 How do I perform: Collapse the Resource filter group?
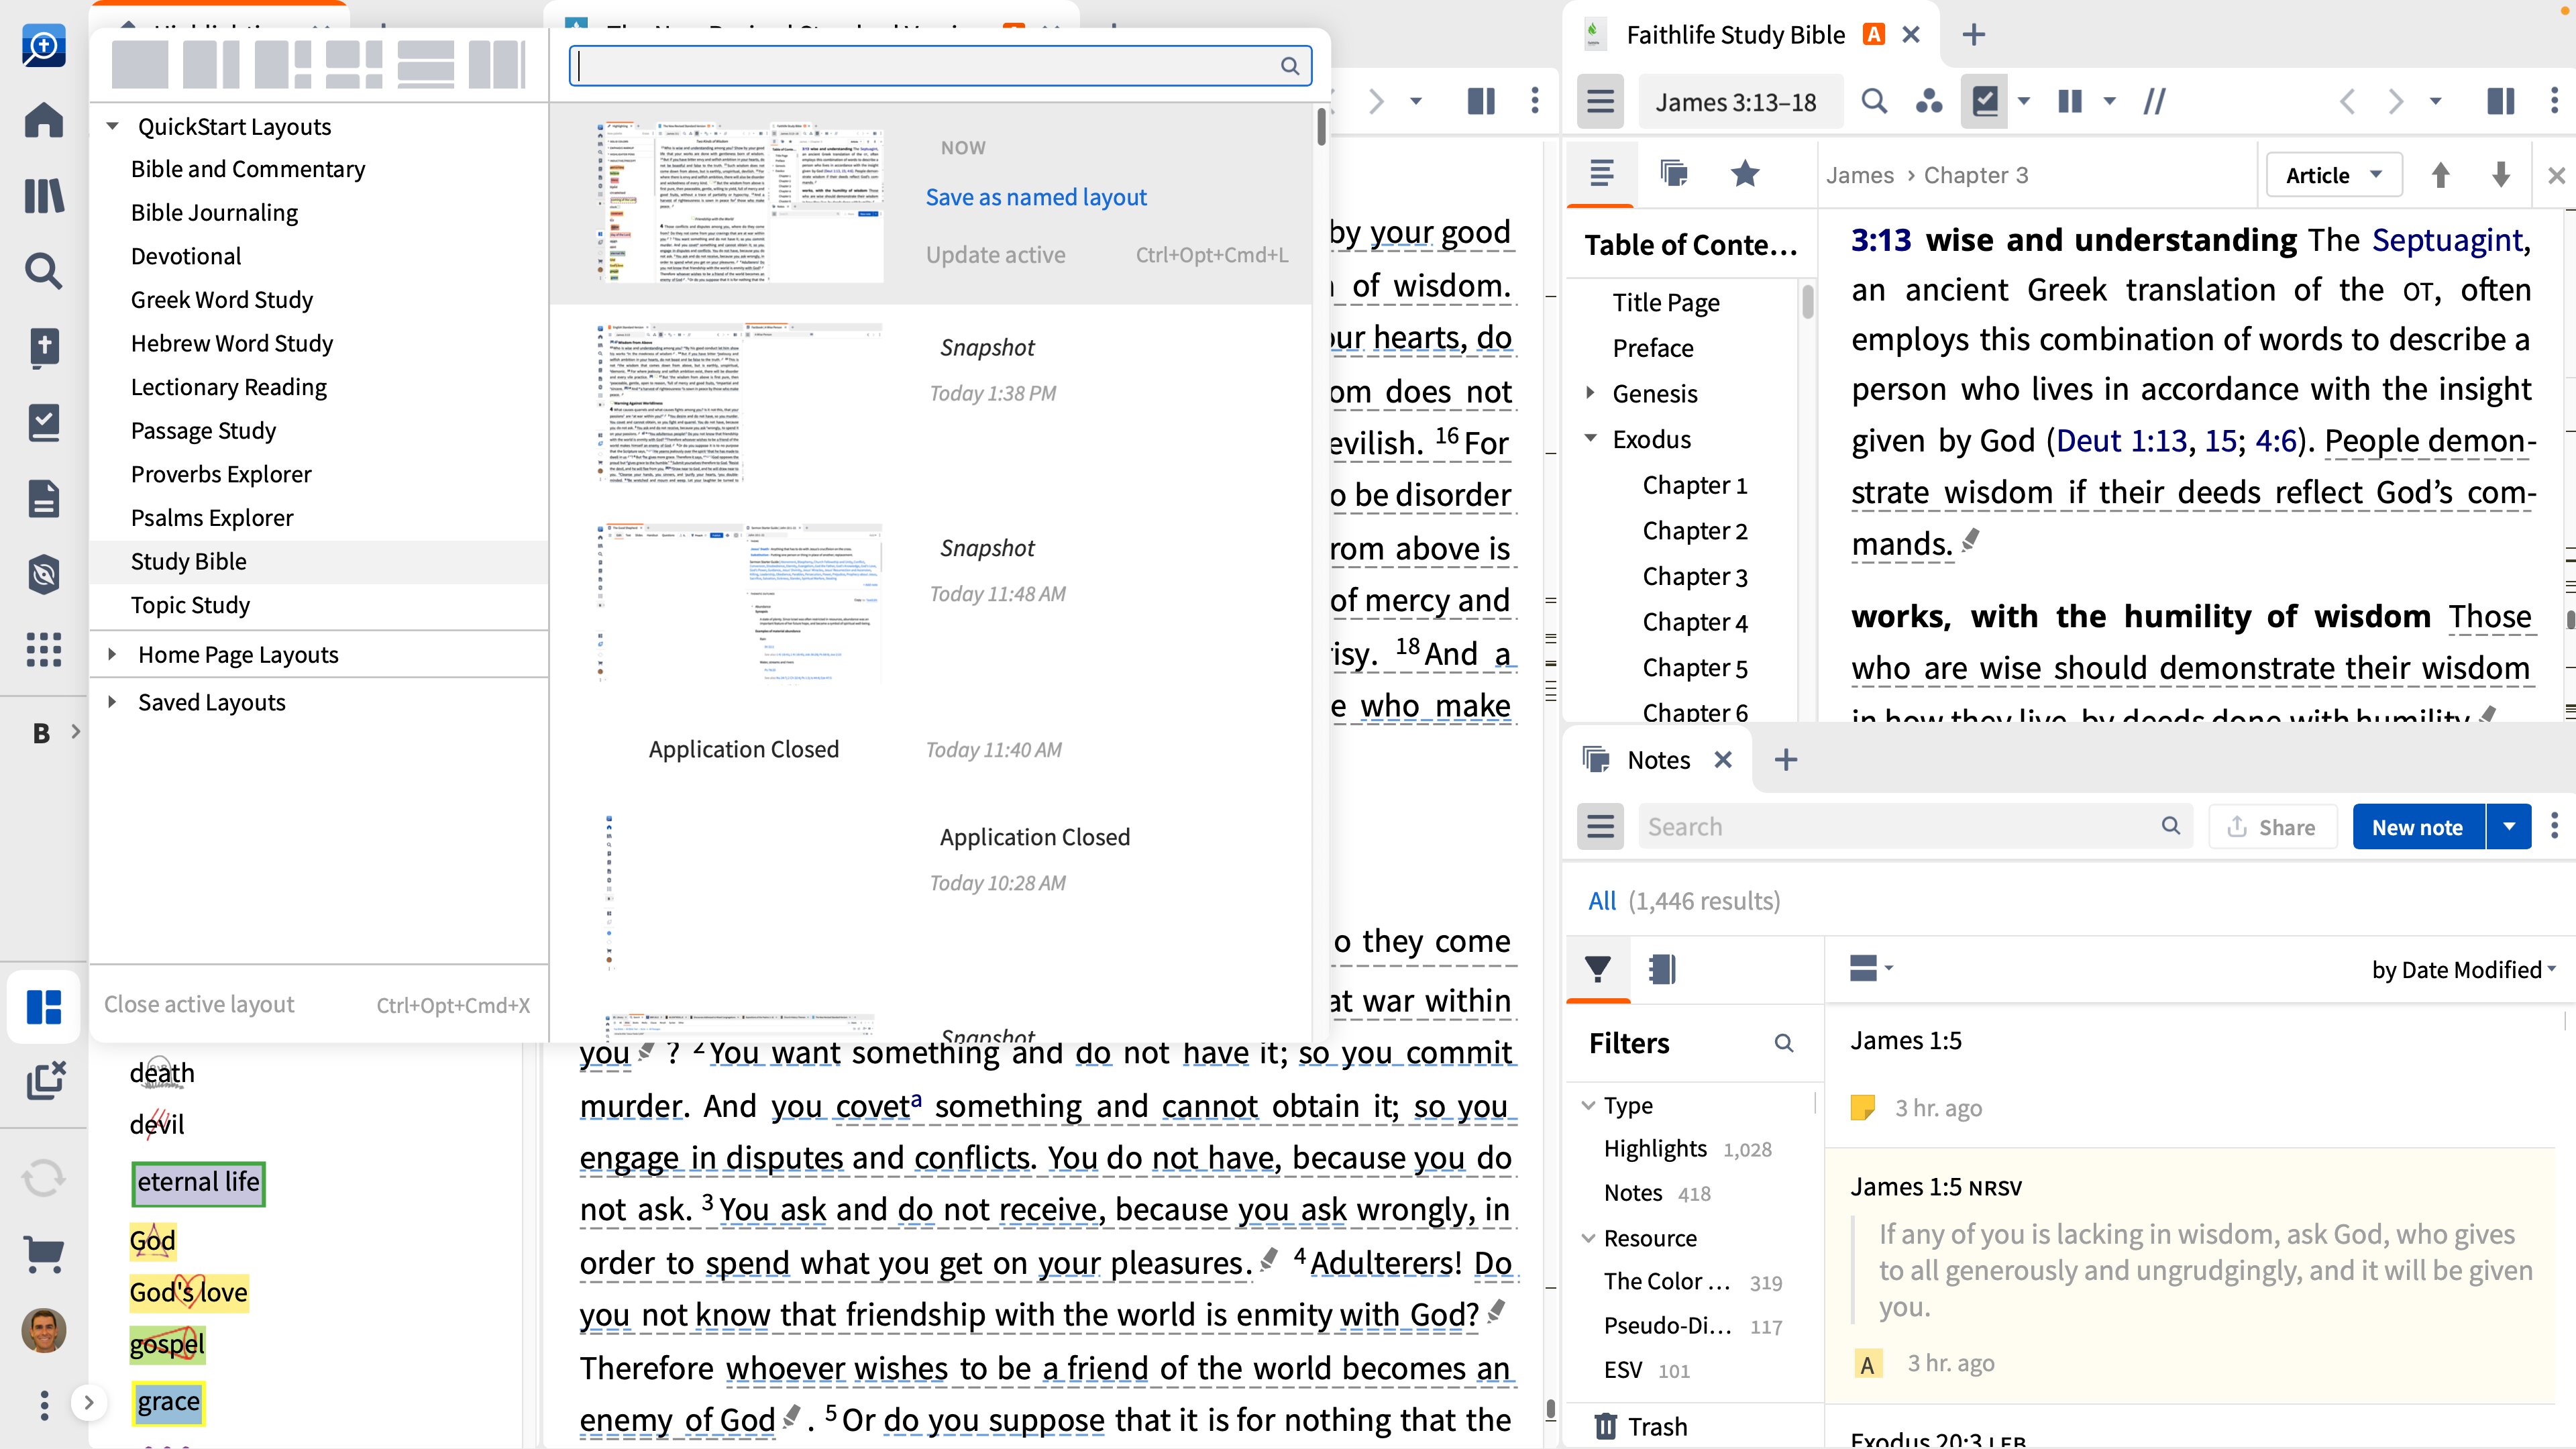(1588, 1238)
